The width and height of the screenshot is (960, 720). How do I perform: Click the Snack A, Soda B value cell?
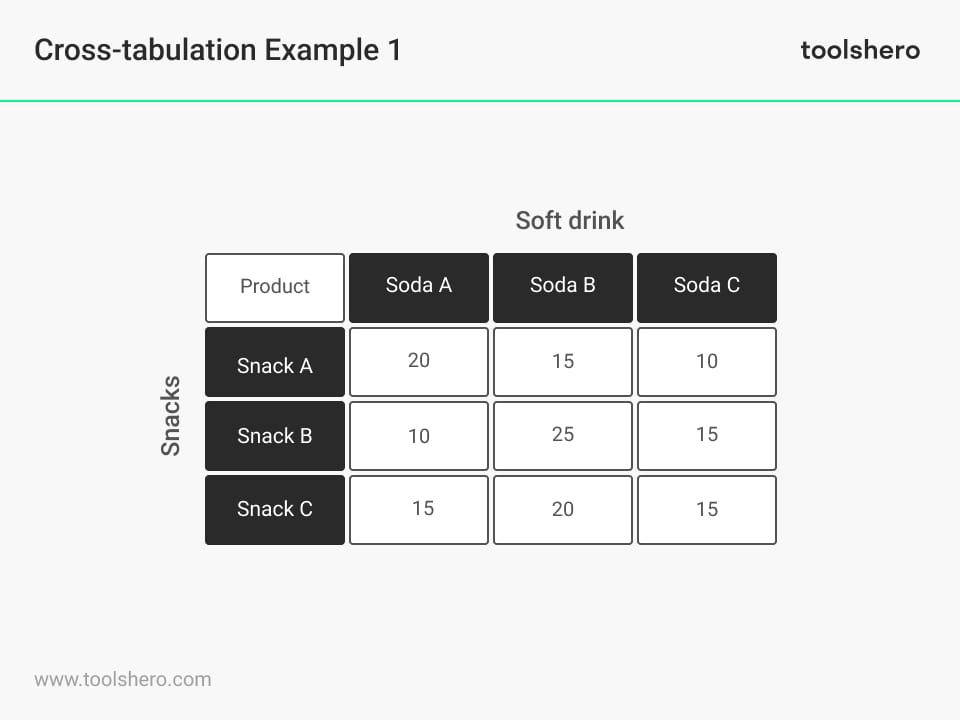[563, 362]
